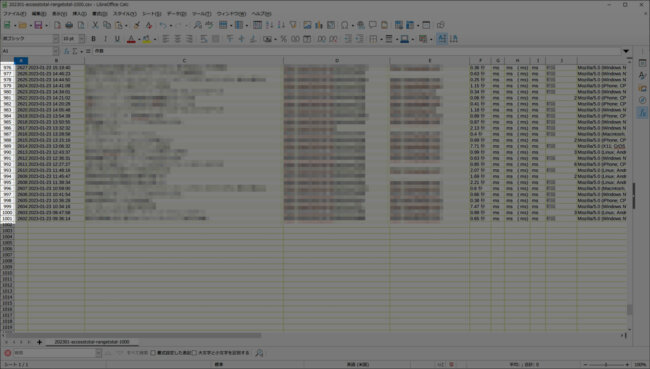
Task: Select the 202301-accesstotal-rangetotal-1000 sheet tab
Action: (92, 342)
